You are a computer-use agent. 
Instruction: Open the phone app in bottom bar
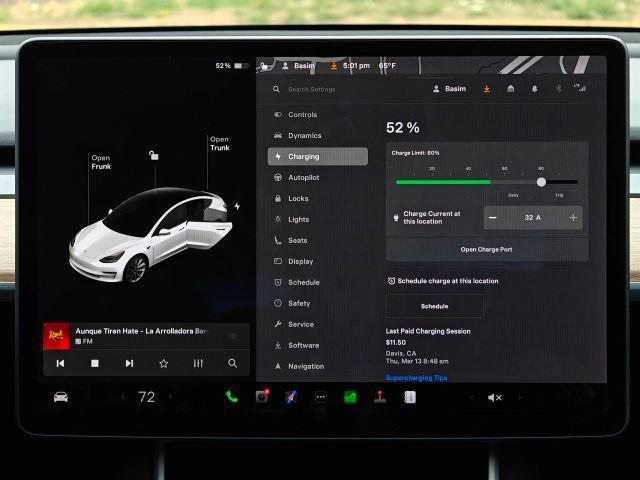click(x=232, y=397)
